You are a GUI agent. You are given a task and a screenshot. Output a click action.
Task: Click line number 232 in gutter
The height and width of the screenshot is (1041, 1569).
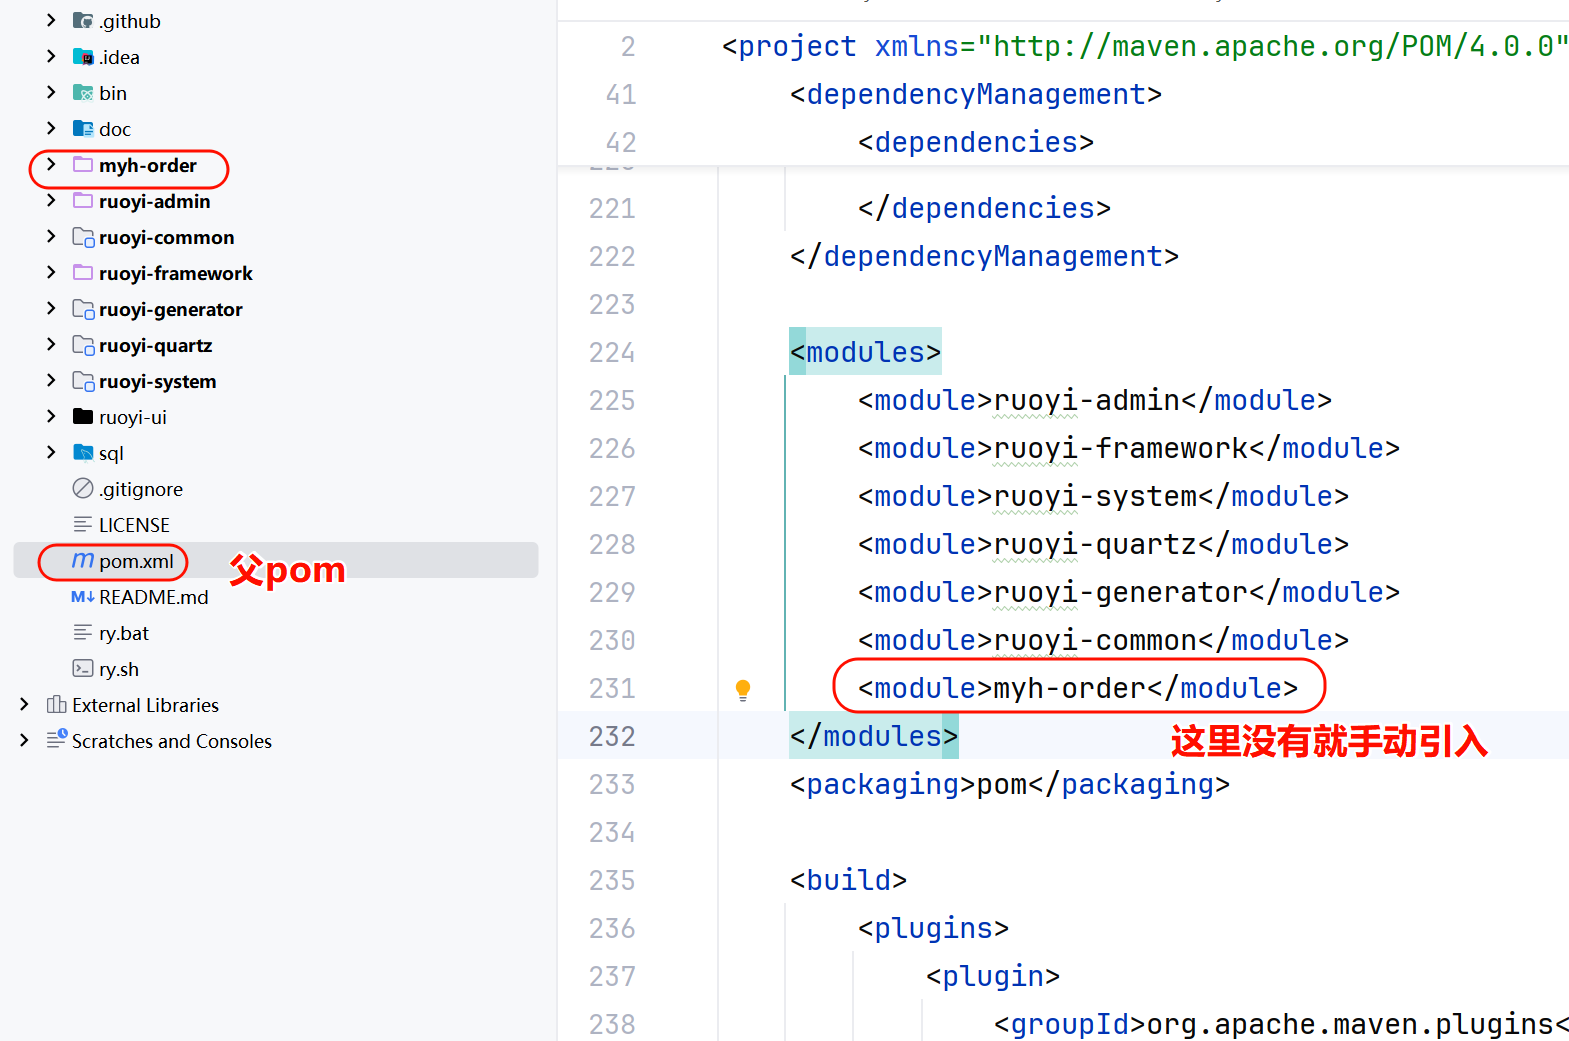611,736
